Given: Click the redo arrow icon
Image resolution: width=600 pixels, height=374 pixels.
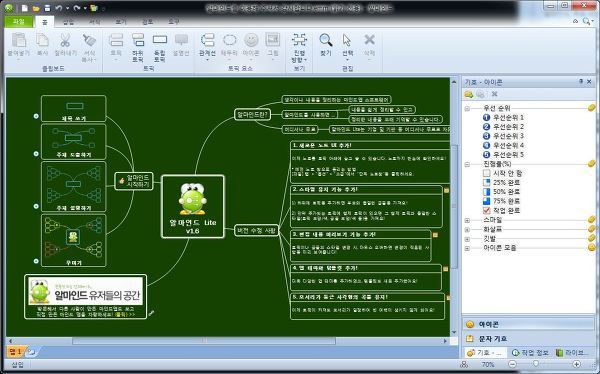Looking at the screenshot, I should pyautogui.click(x=77, y=8).
